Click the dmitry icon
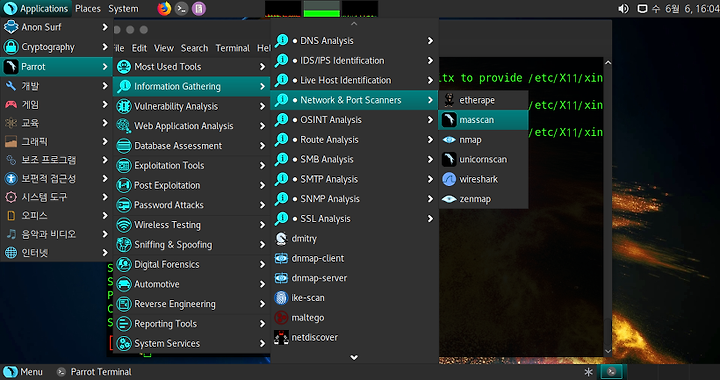The height and width of the screenshot is (380, 720). click(281, 239)
